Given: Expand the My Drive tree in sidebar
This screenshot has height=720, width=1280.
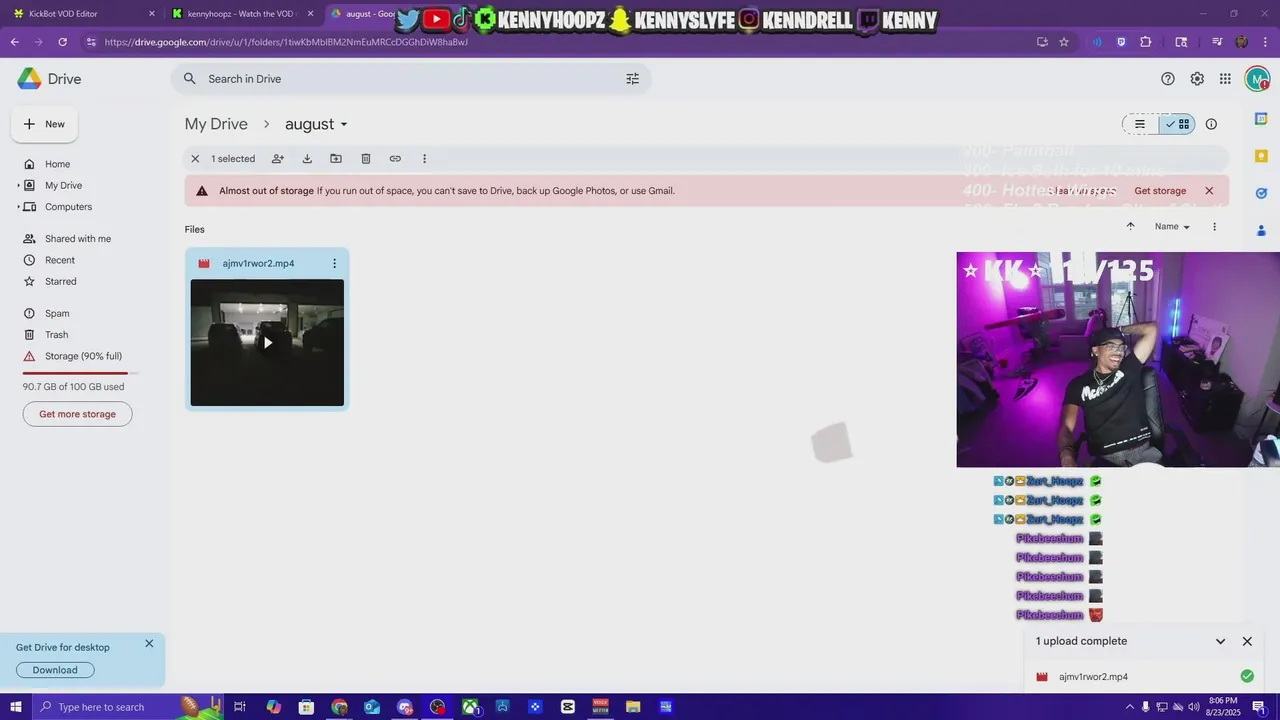Looking at the screenshot, I should (18, 186).
